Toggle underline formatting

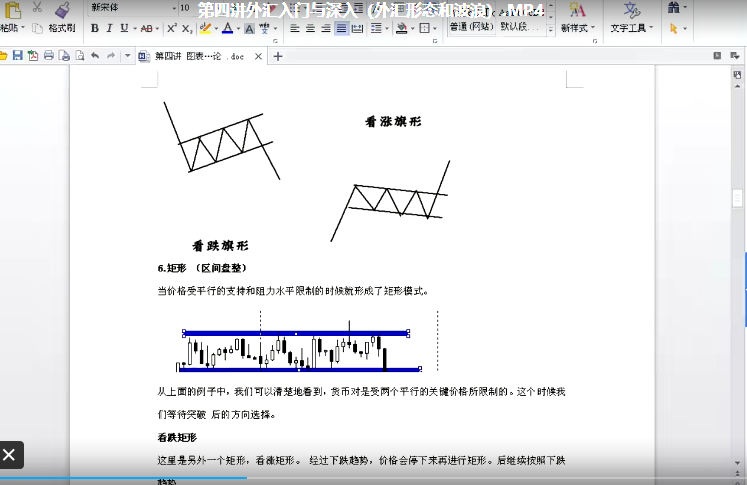pos(124,29)
